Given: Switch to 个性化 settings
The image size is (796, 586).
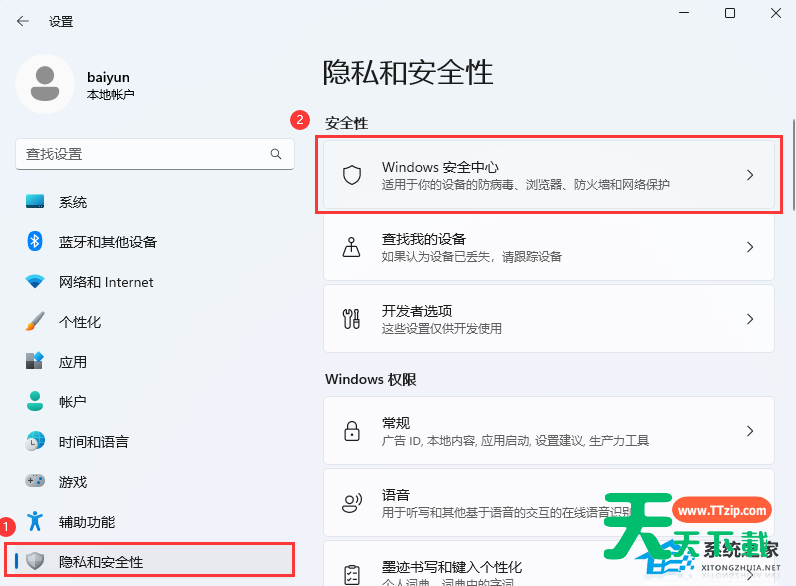Looking at the screenshot, I should pyautogui.click(x=155, y=321).
